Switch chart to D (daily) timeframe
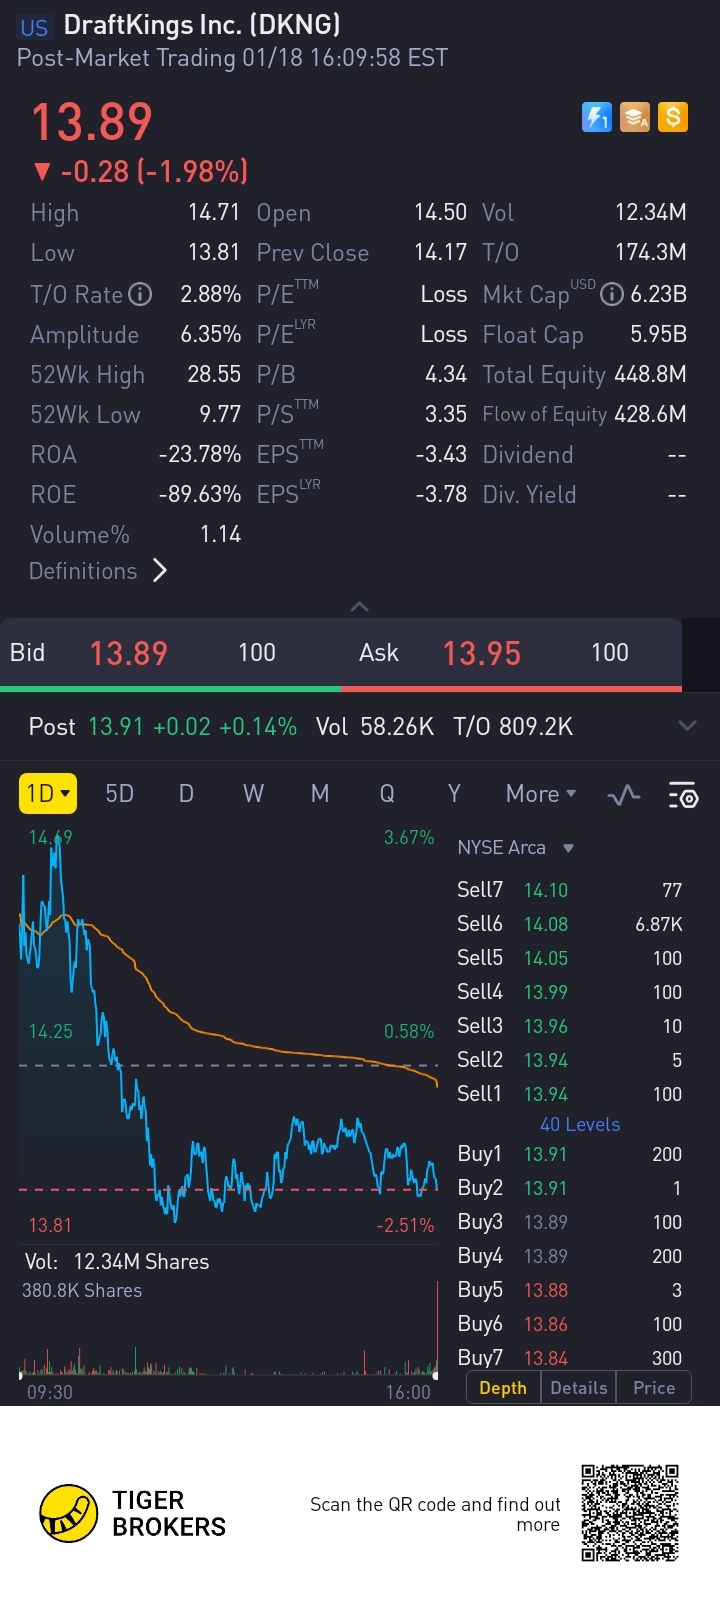Viewport: 720px width, 1622px height. [186, 794]
